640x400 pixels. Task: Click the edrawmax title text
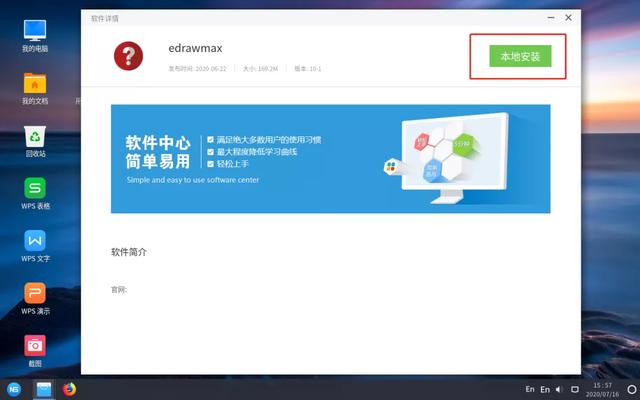pyautogui.click(x=196, y=48)
